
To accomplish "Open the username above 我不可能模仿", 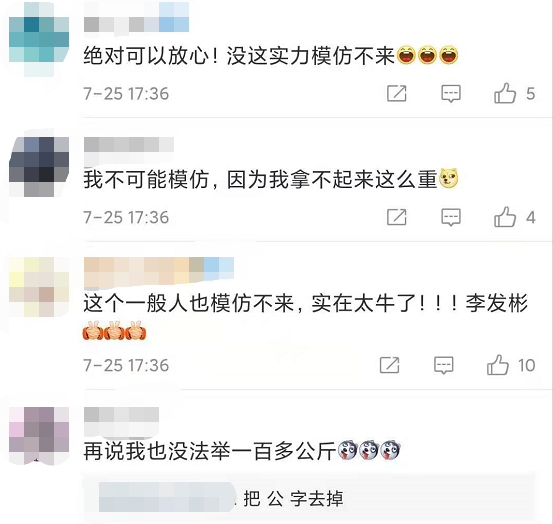I will tap(129, 145).
